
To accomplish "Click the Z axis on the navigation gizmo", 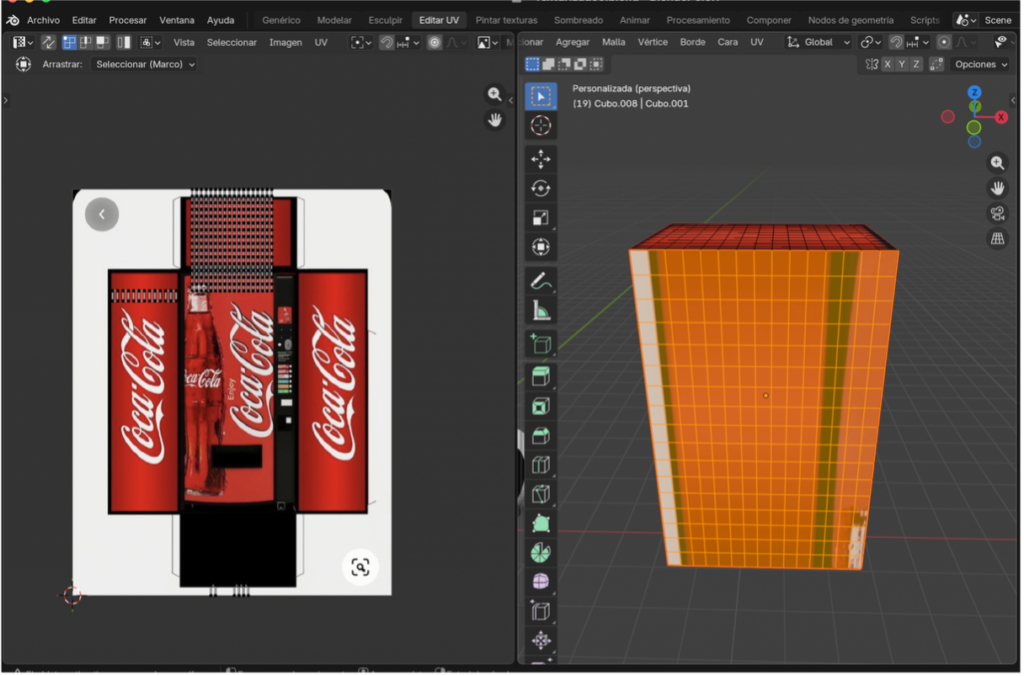I will coord(975,91).
